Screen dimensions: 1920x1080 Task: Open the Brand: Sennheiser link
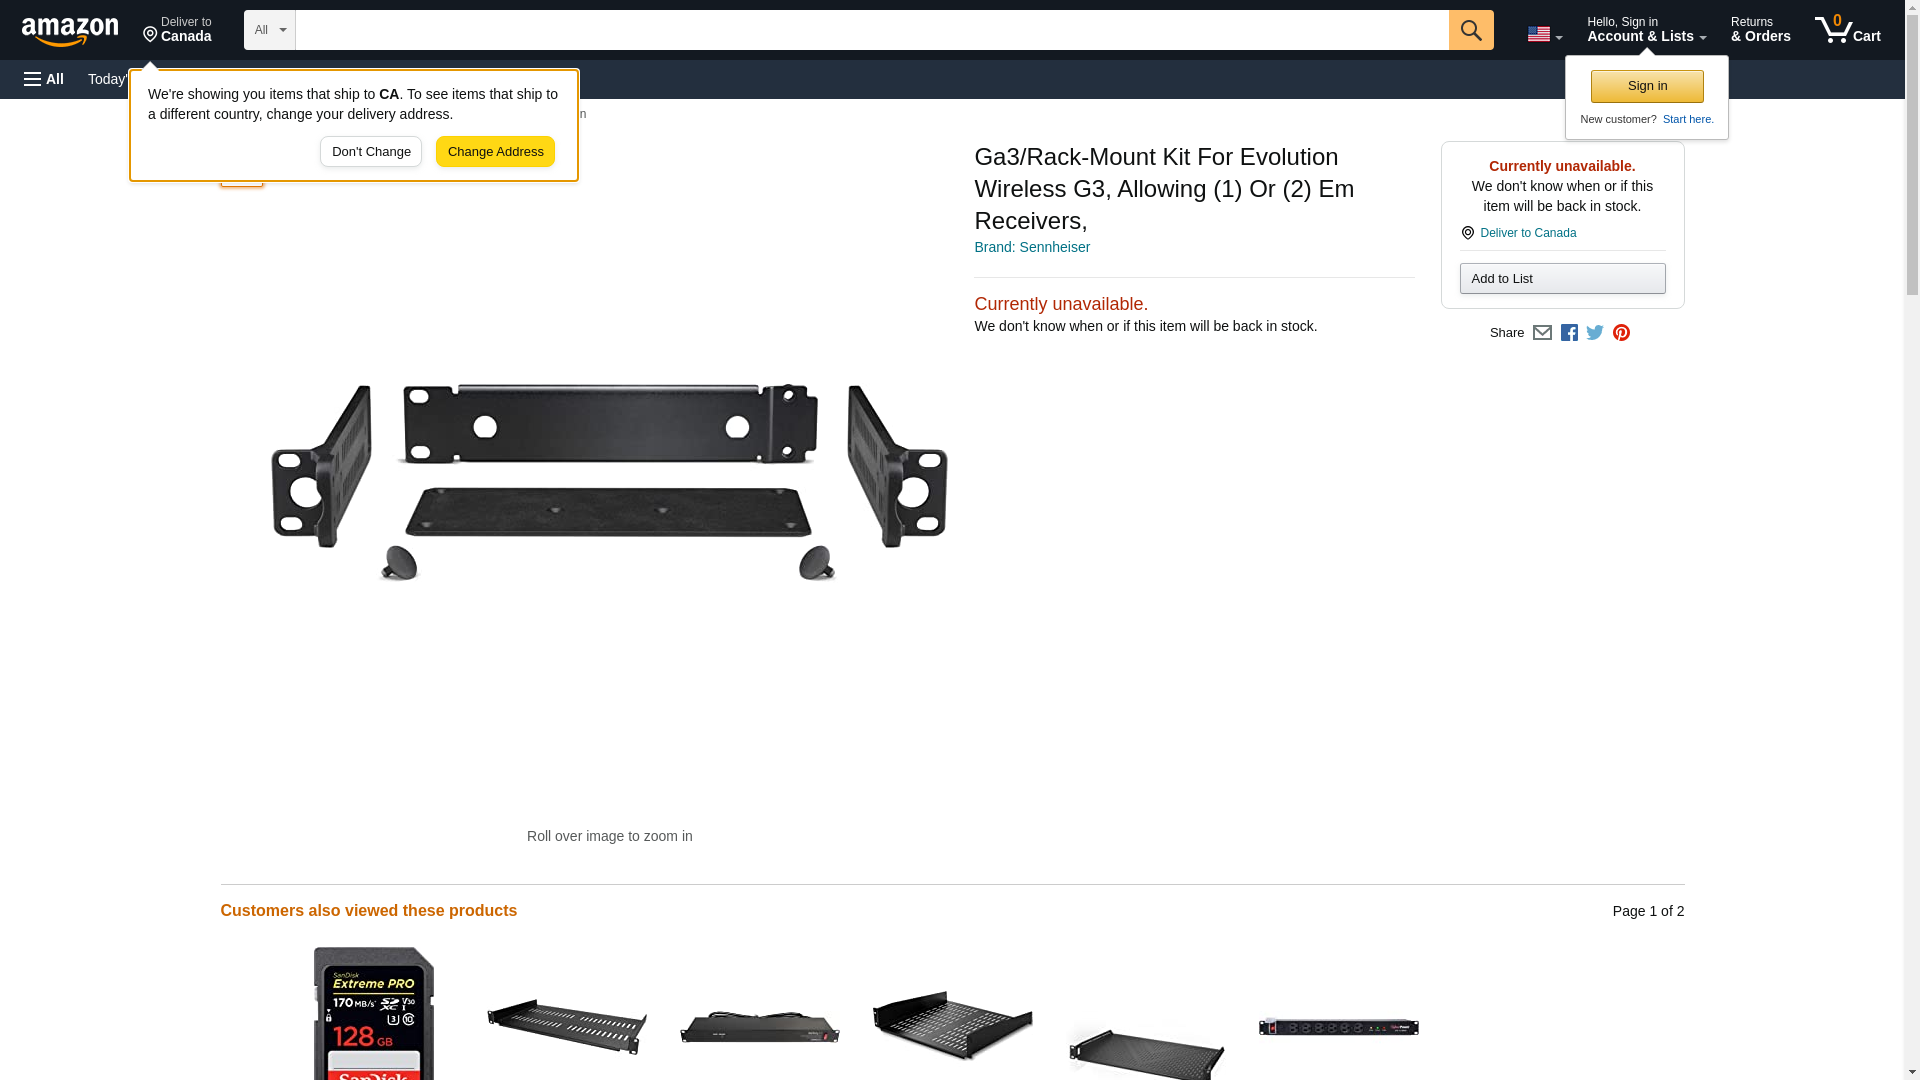[1032, 247]
